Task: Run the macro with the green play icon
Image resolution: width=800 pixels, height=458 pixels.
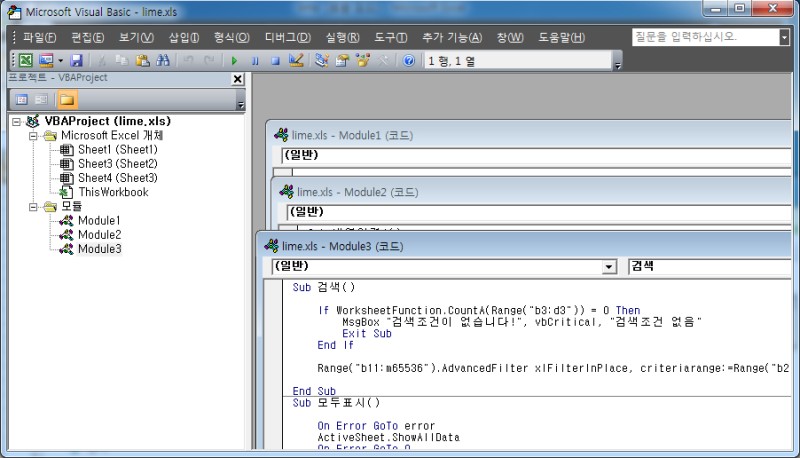Action: click(x=234, y=61)
